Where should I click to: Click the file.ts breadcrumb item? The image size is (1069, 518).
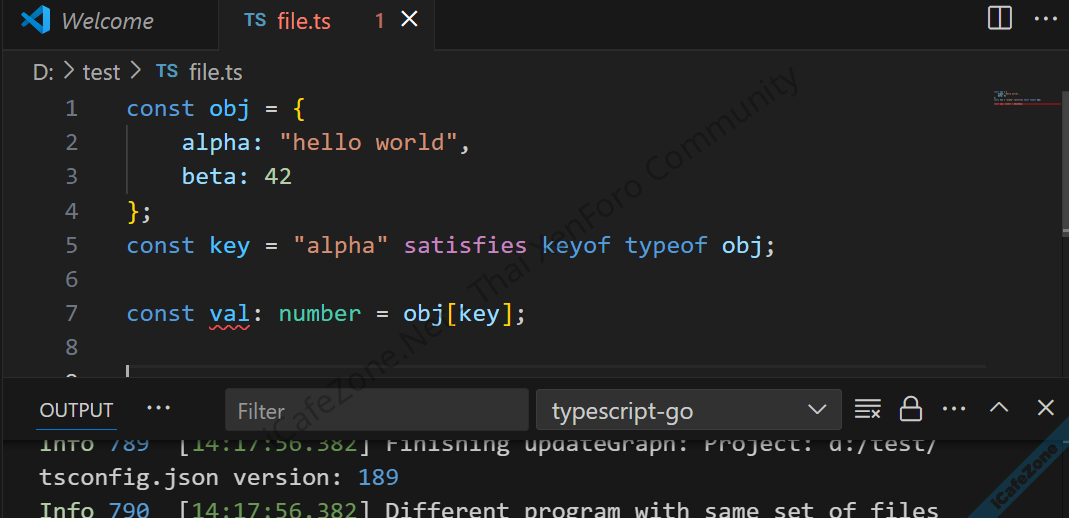click(x=216, y=72)
